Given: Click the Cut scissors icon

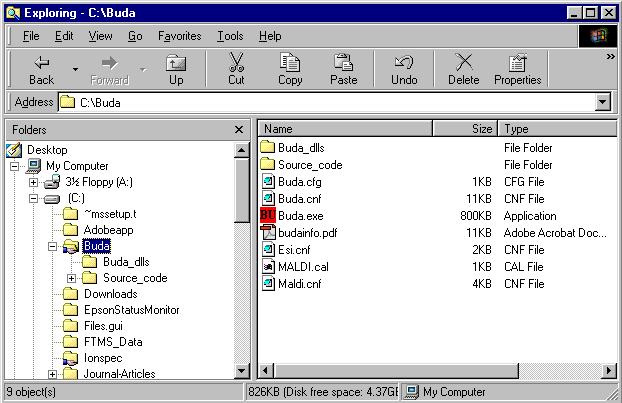Looking at the screenshot, I should [x=236, y=63].
